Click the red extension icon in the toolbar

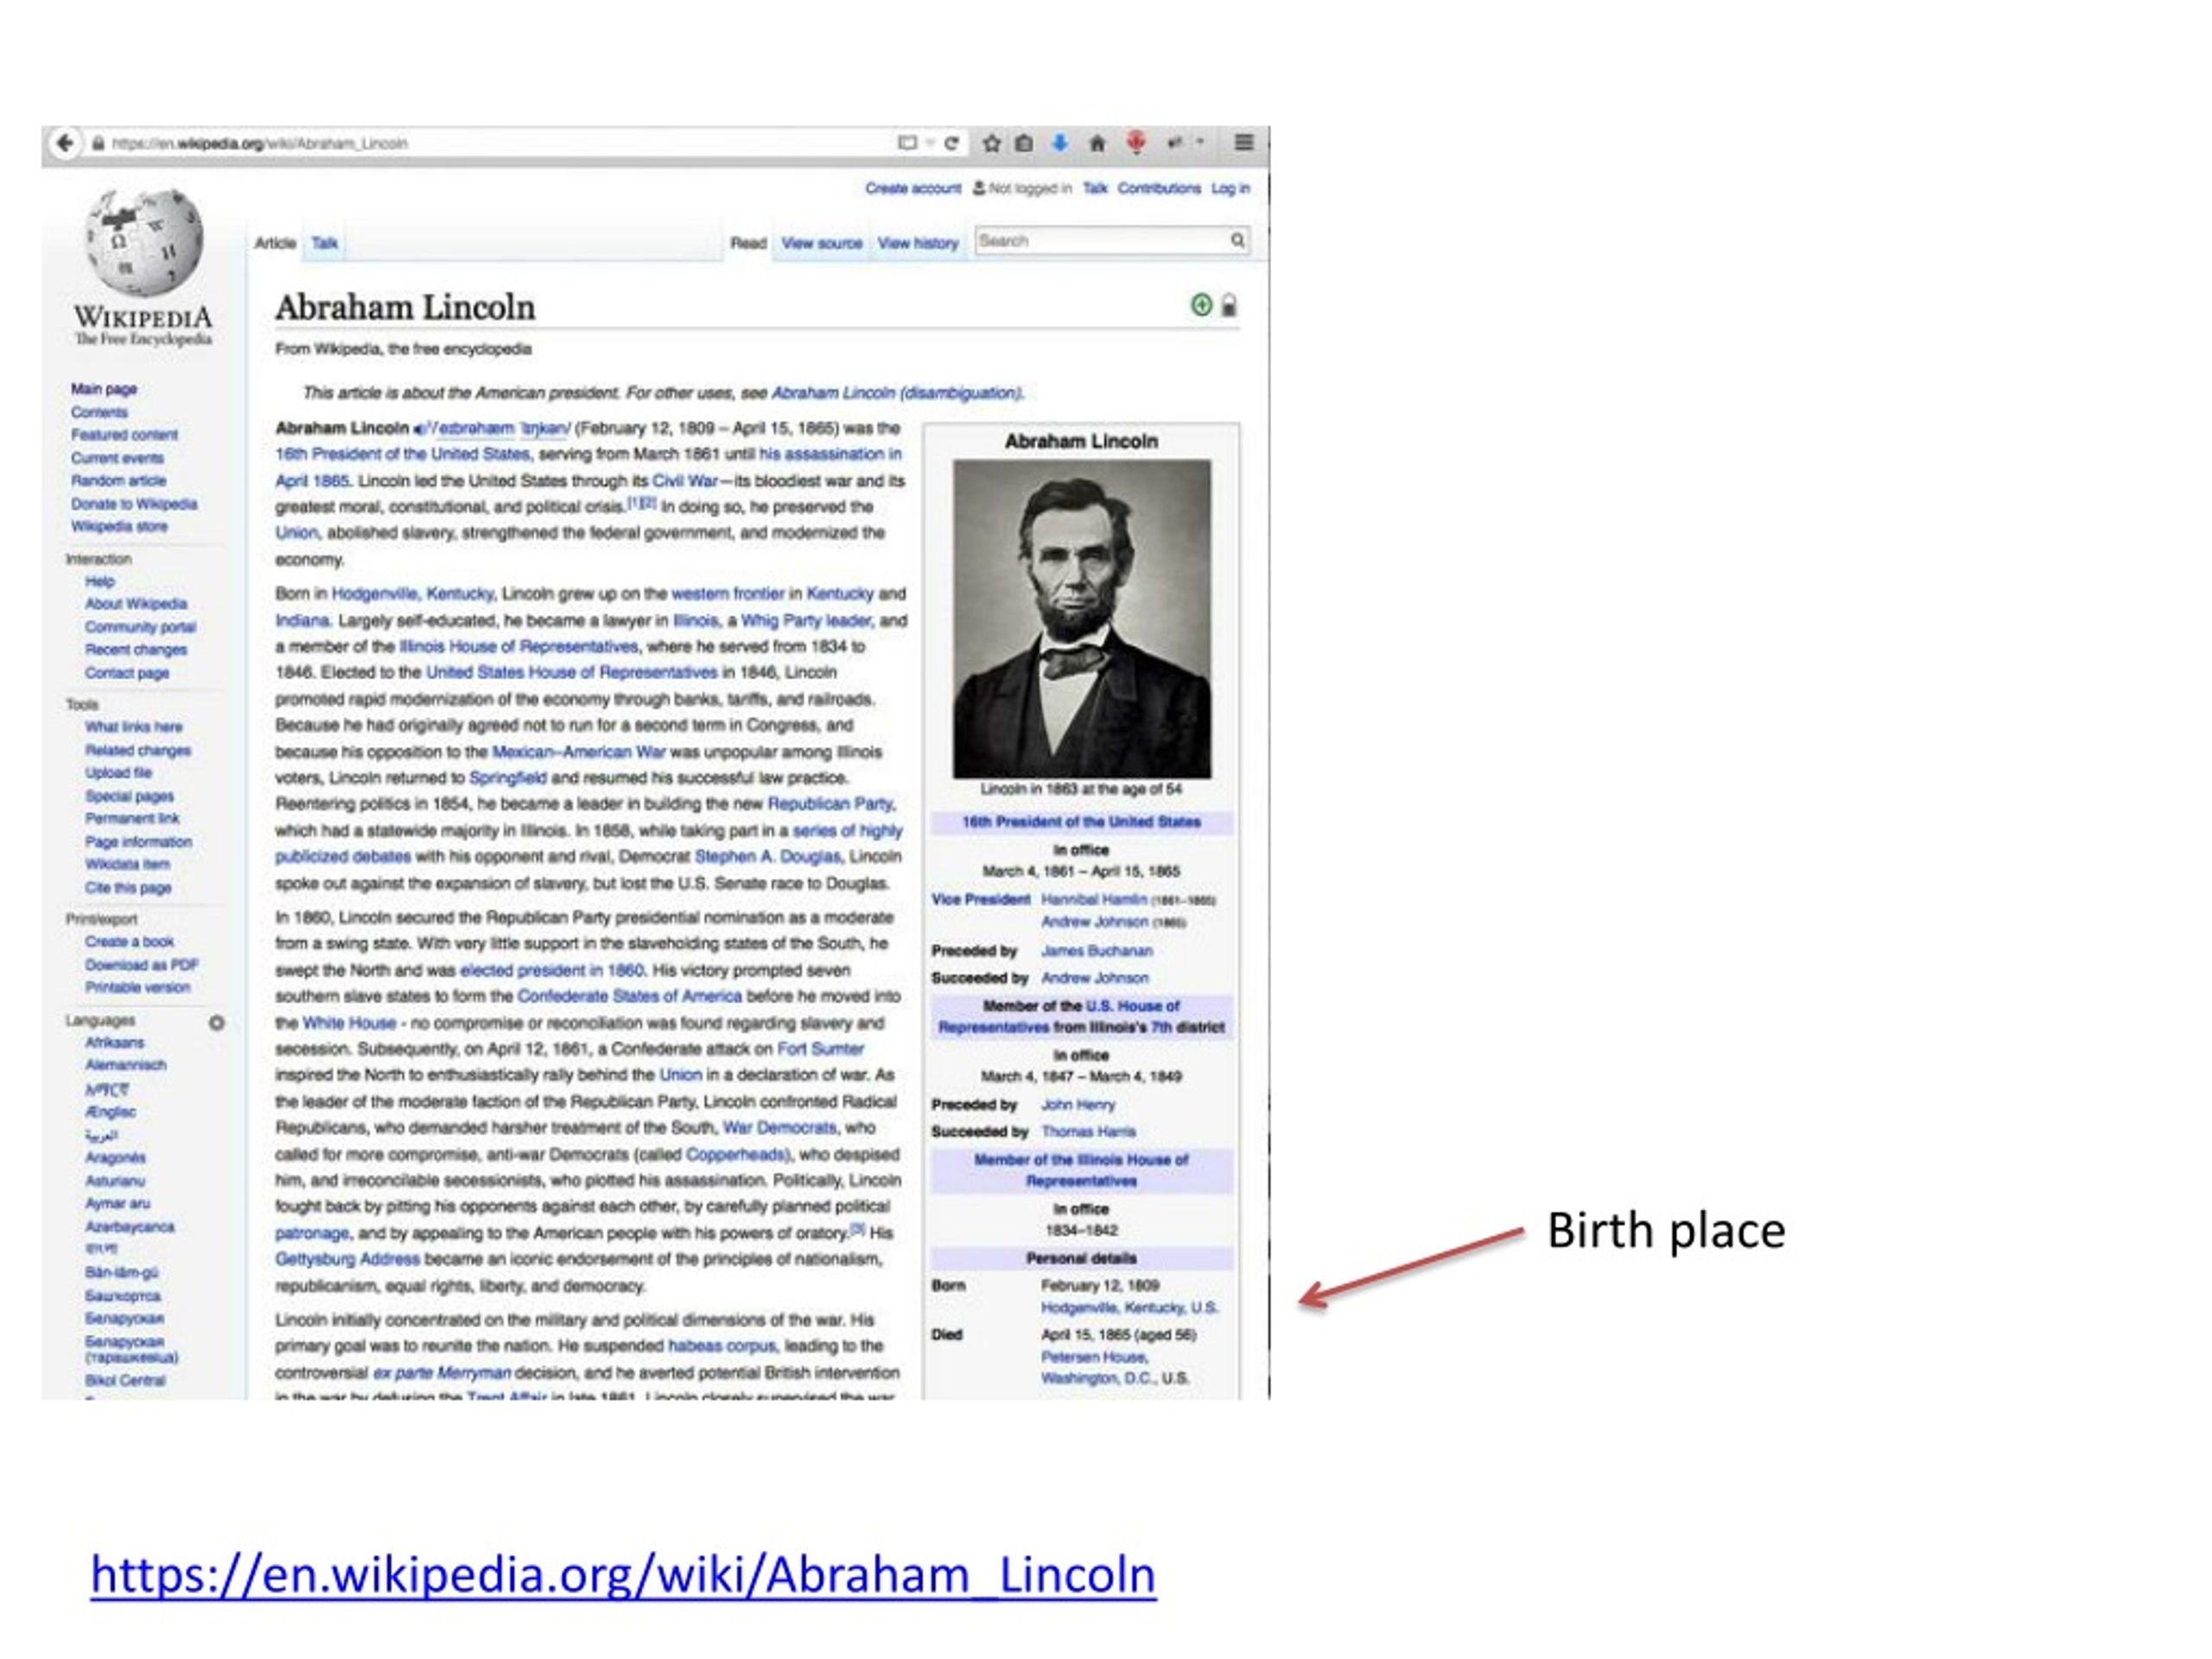pos(1136,143)
